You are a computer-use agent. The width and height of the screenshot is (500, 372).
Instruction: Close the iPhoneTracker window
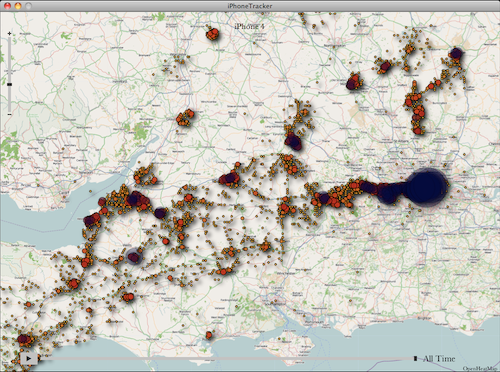point(7,6)
